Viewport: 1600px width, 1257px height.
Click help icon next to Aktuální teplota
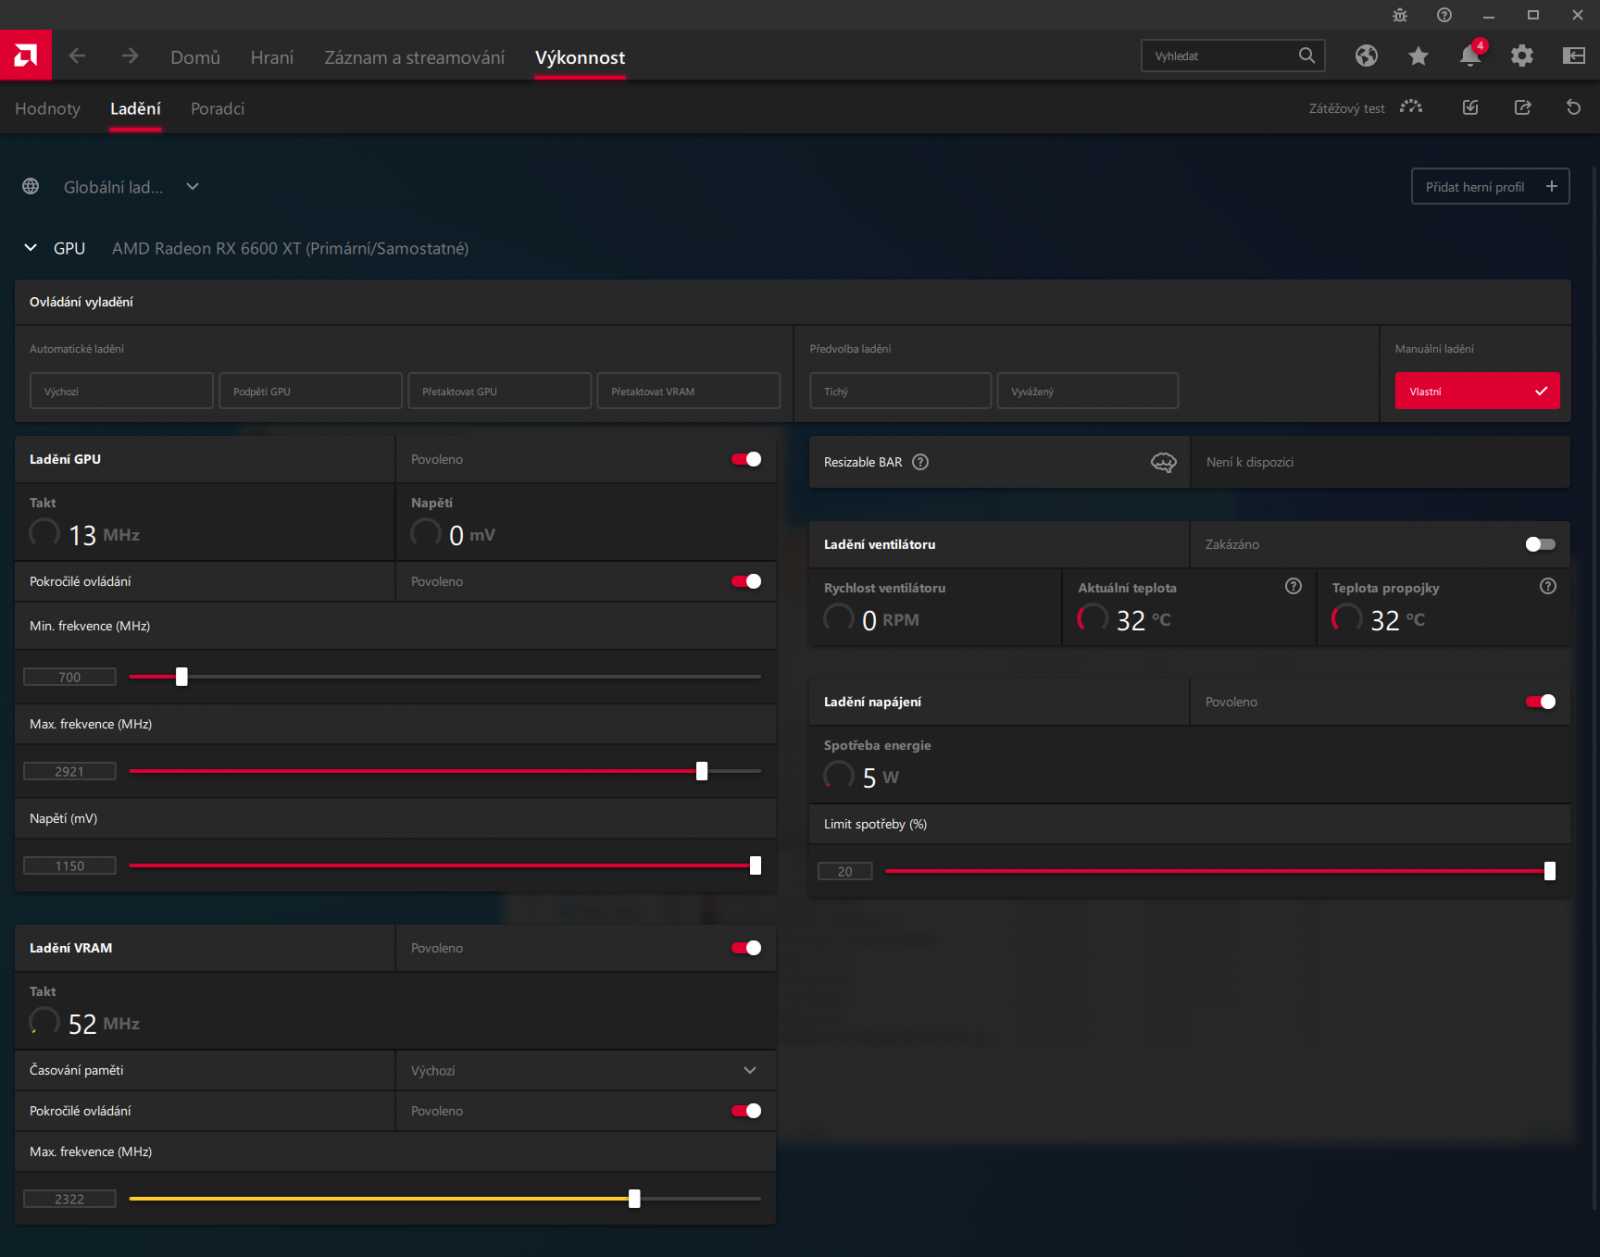(1293, 587)
